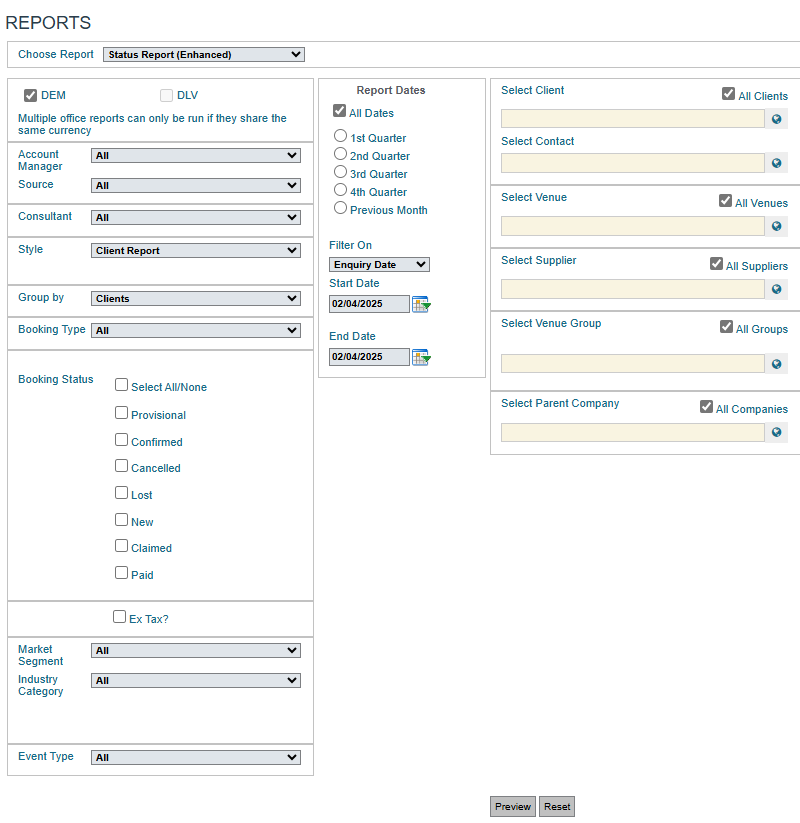Enable the Ex Tax? checkbox

tap(120, 616)
